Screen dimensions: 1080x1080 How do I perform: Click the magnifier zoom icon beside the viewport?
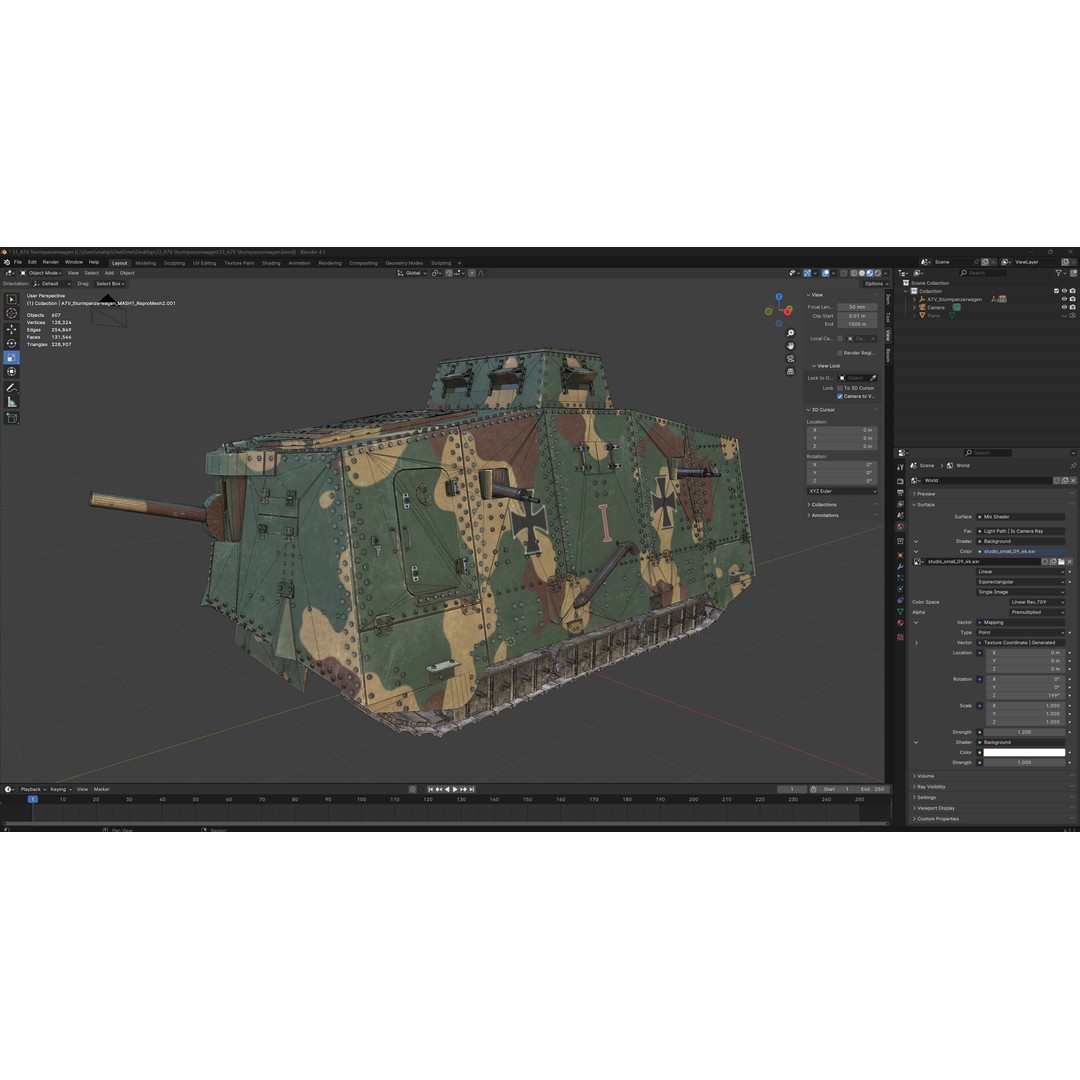click(x=790, y=331)
